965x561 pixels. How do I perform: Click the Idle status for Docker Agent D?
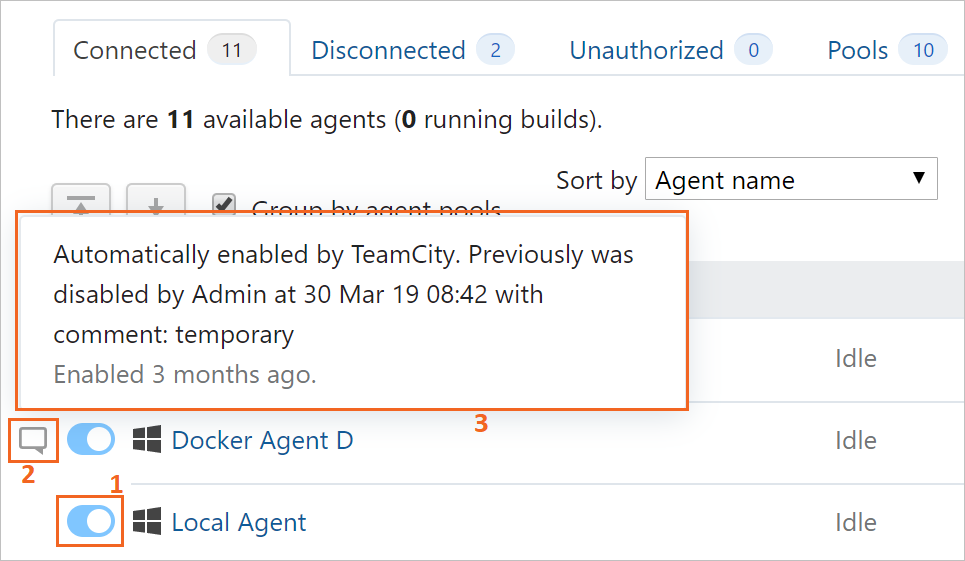[855, 440]
